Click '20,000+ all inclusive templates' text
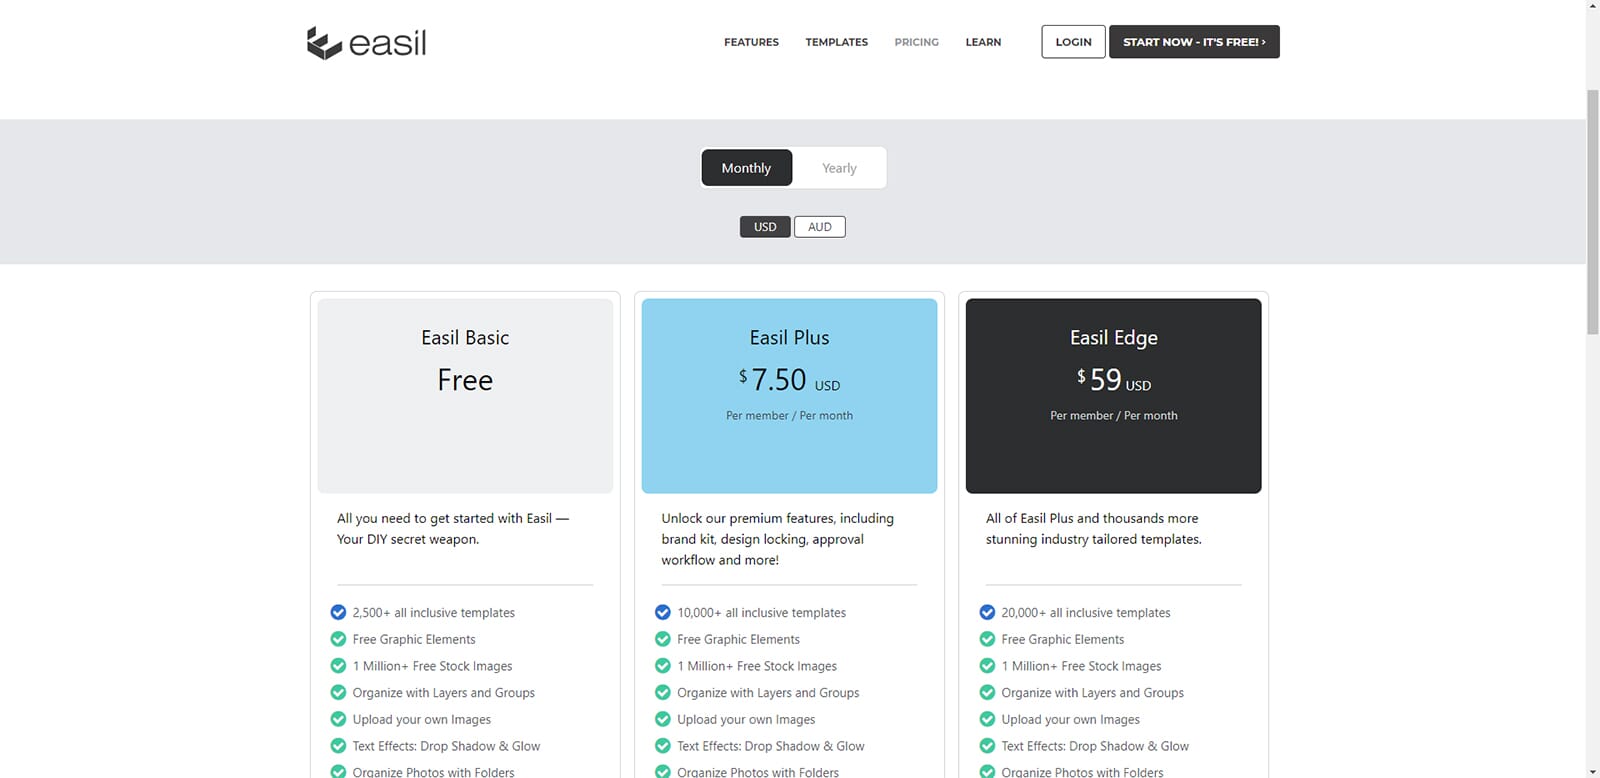Viewport: 1600px width, 778px height. click(x=1086, y=613)
